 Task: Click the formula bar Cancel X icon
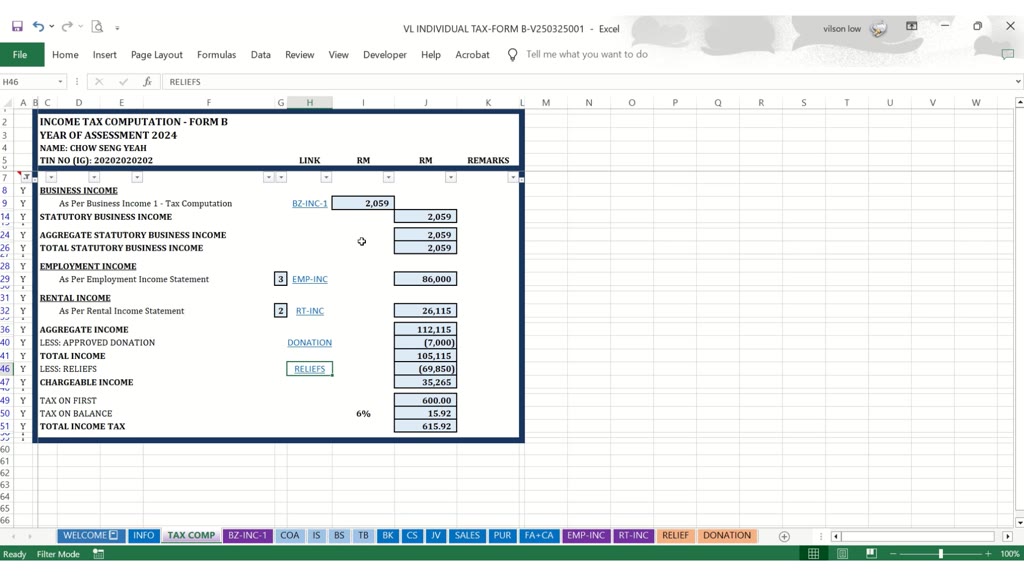[99, 82]
